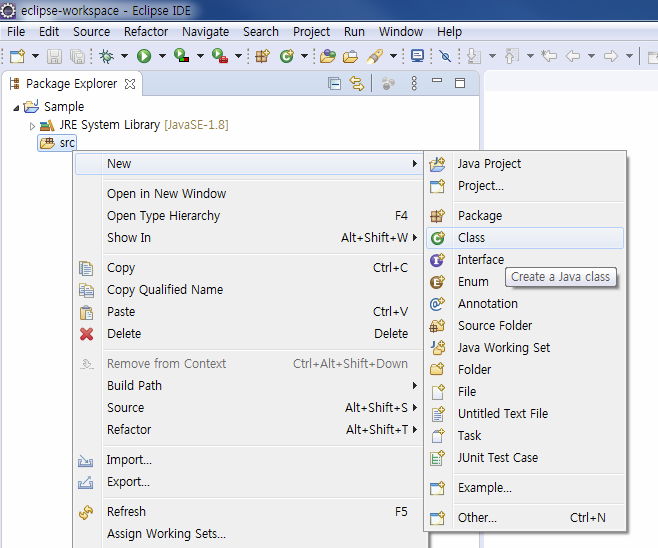Click the Forward navigation arrow icon
Image resolution: width=658 pixels, height=548 pixels.
coord(611,56)
